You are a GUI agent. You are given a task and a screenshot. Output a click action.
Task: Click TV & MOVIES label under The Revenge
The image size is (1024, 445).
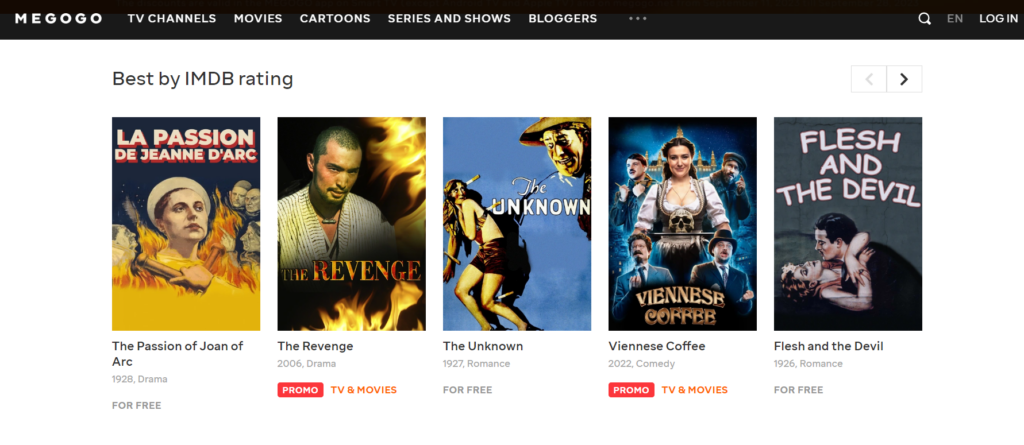364,390
